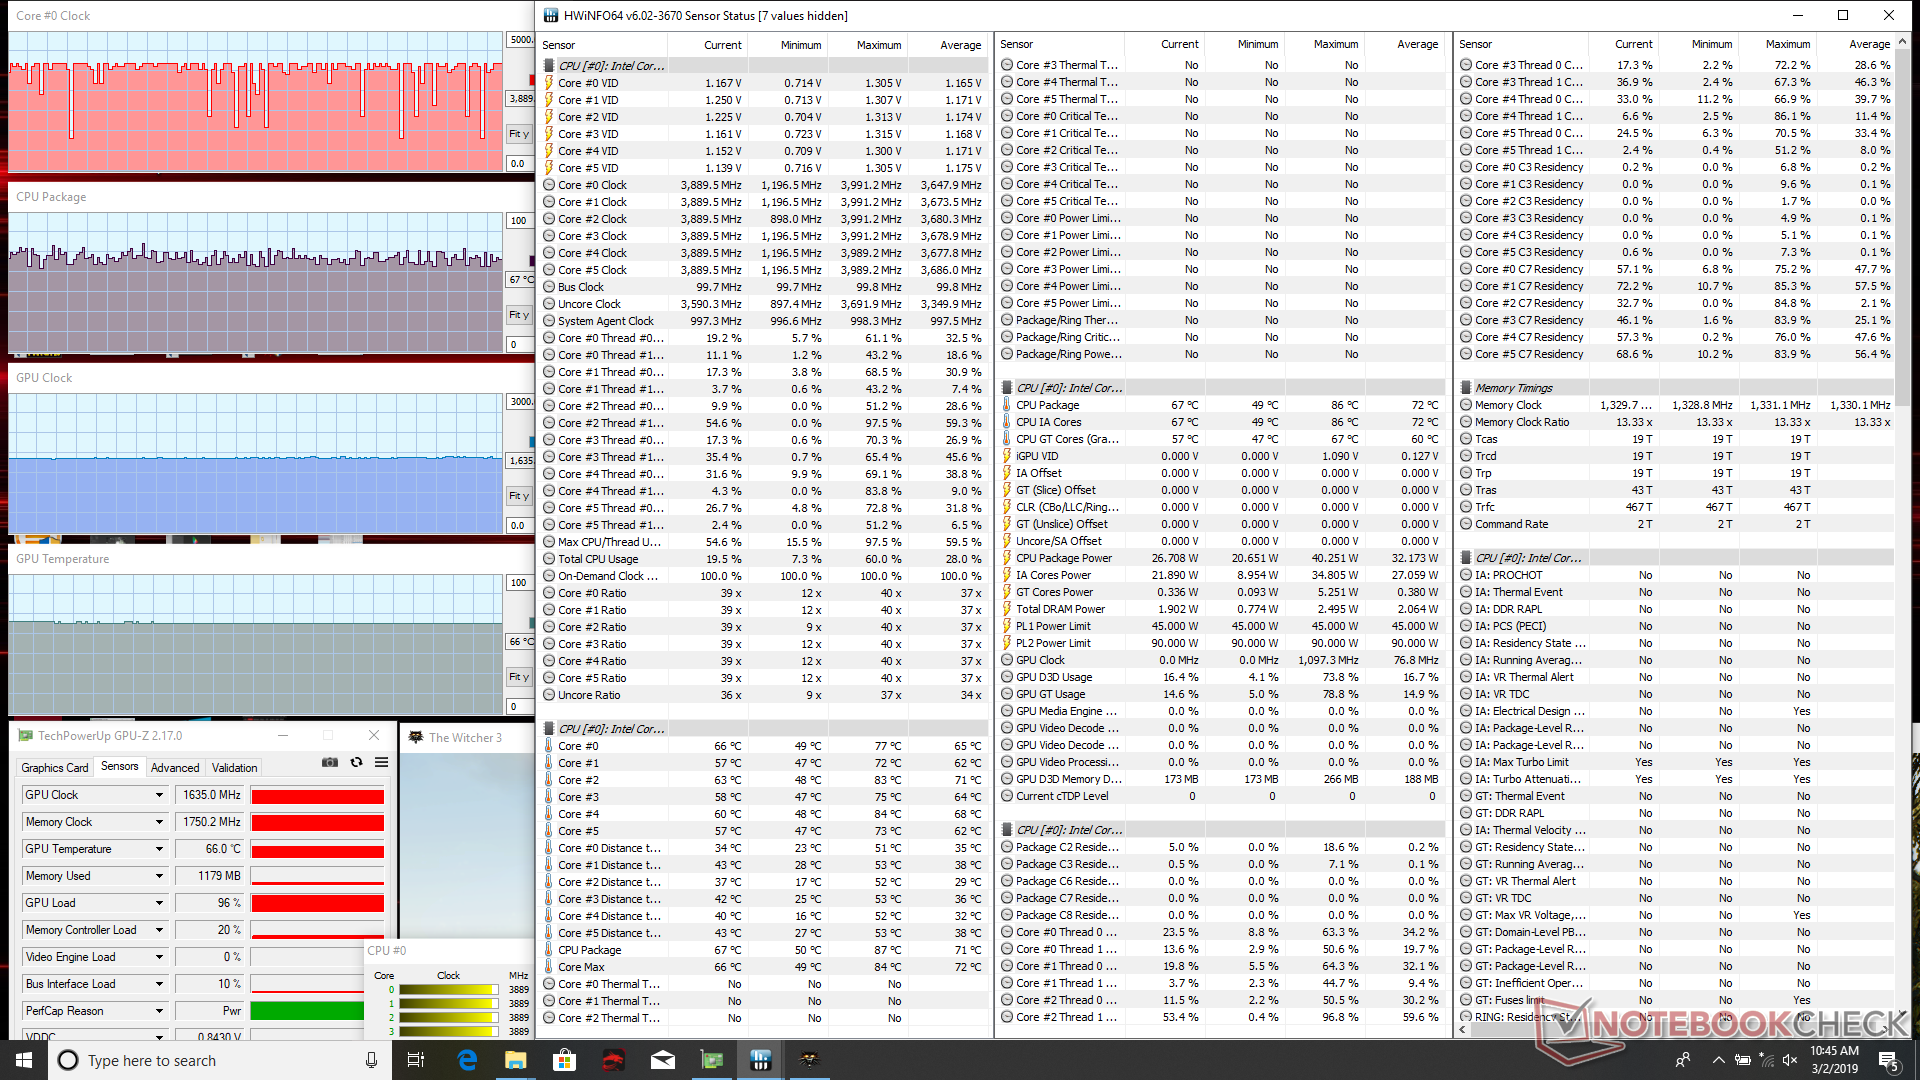Open Memory Controller Load dropdown
Viewport: 1920px width, 1080px height.
[159, 930]
